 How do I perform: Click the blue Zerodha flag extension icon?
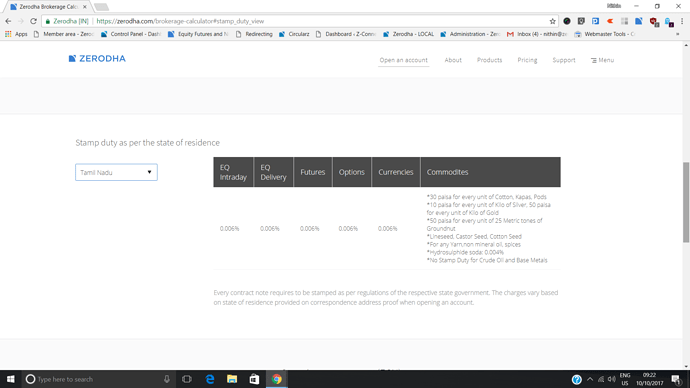click(x=639, y=21)
